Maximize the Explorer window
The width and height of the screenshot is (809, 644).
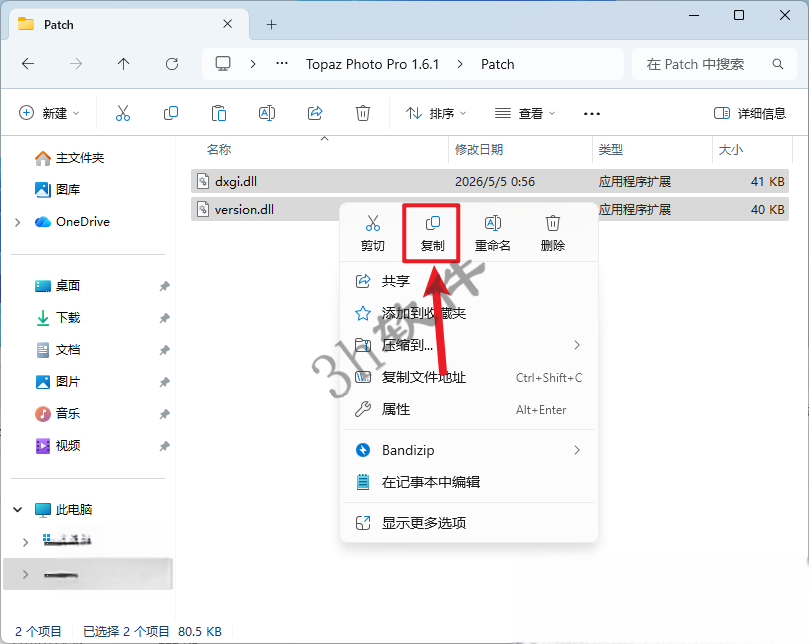[x=739, y=15]
